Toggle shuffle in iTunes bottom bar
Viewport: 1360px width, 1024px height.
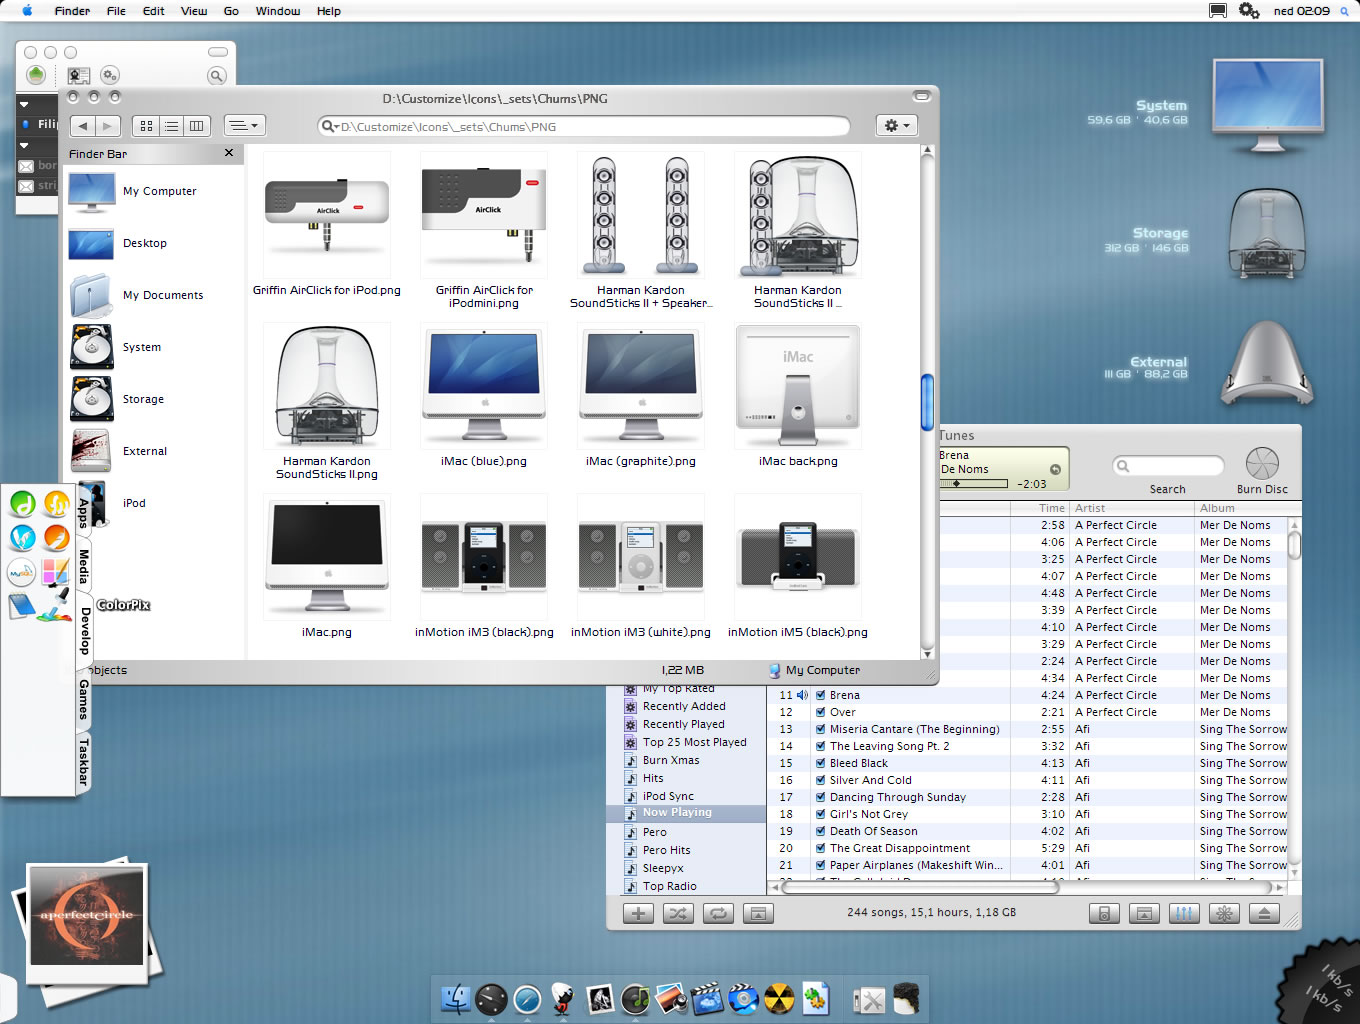[678, 913]
